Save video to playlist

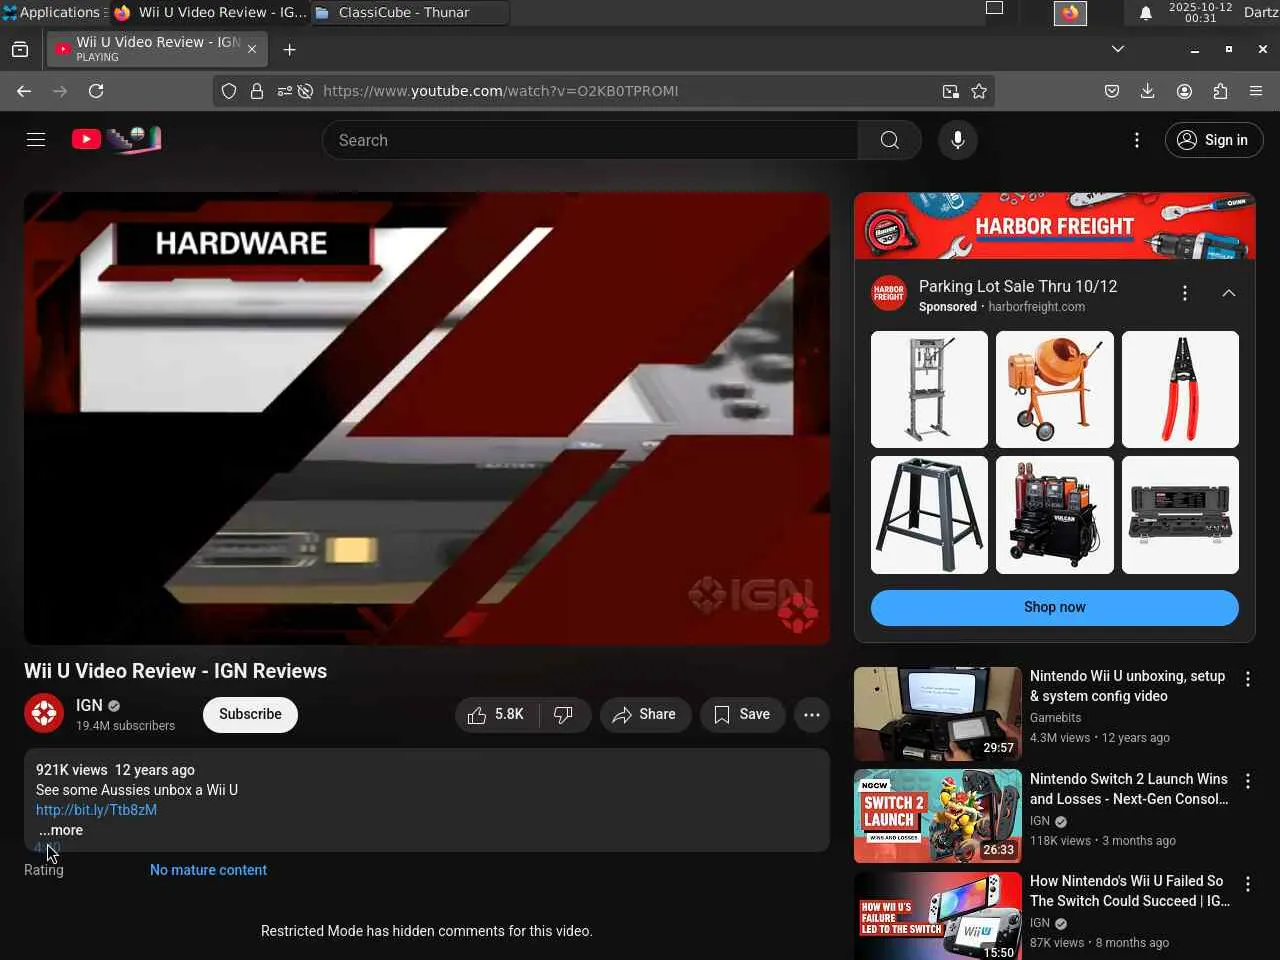[742, 714]
